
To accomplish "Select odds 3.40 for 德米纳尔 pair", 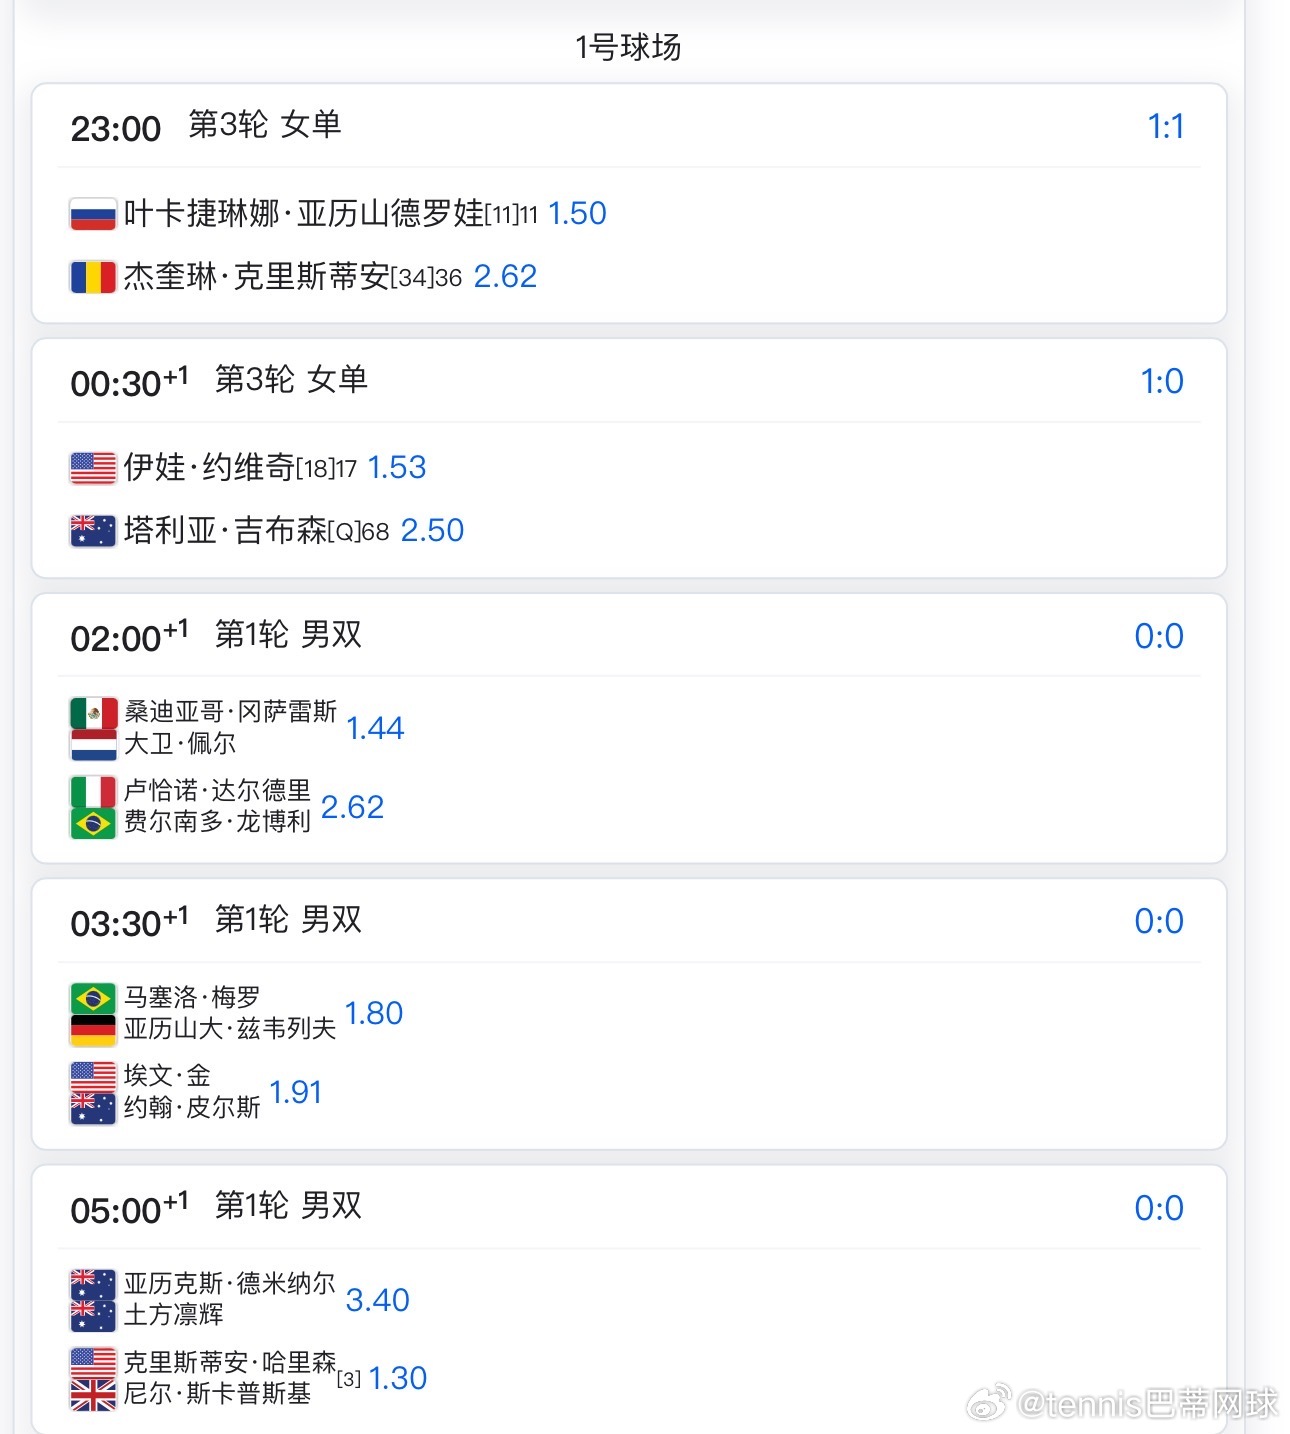I will tap(377, 1300).
